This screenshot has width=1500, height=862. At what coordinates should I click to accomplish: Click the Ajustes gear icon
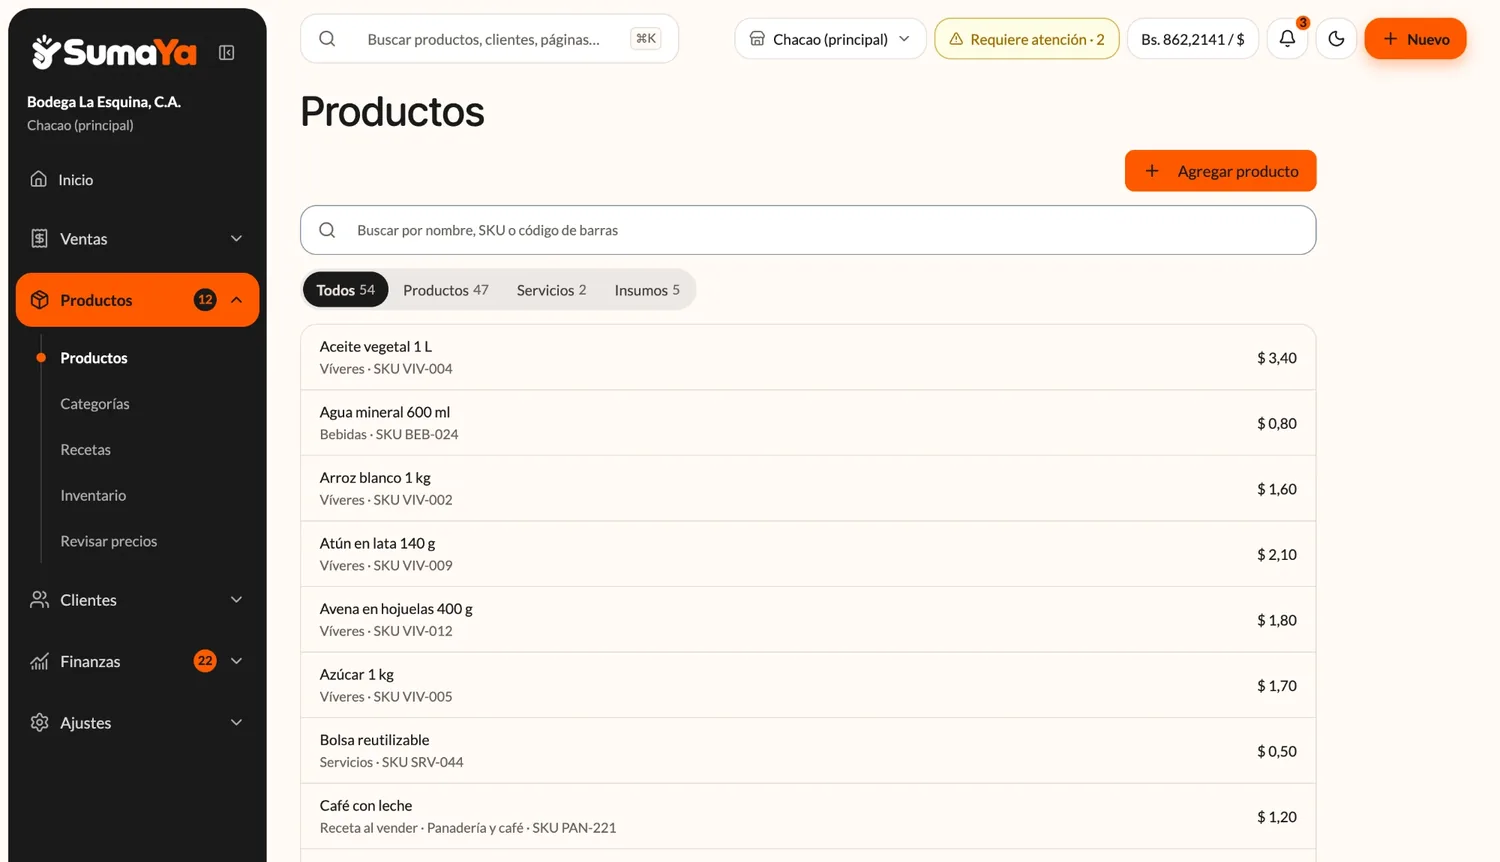pos(39,722)
